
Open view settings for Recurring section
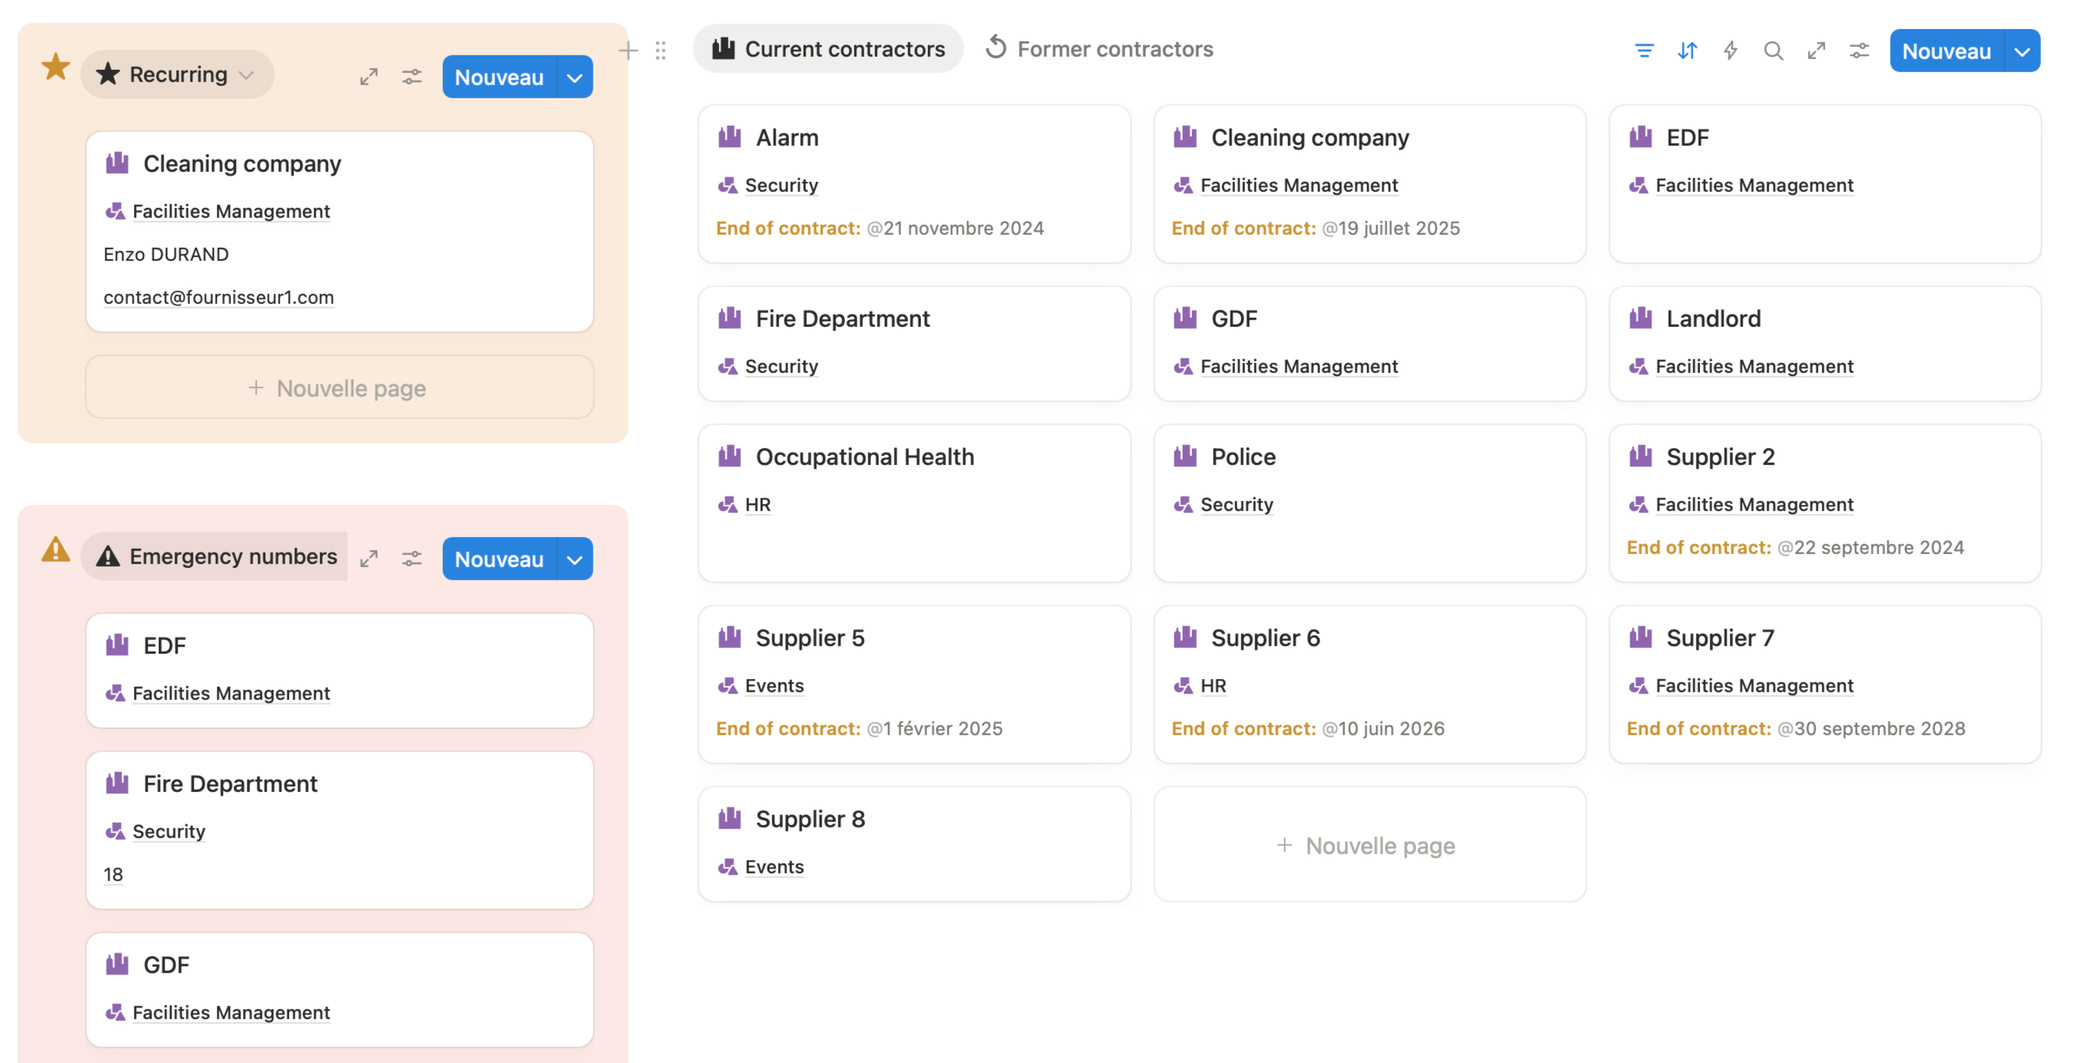[x=412, y=77]
